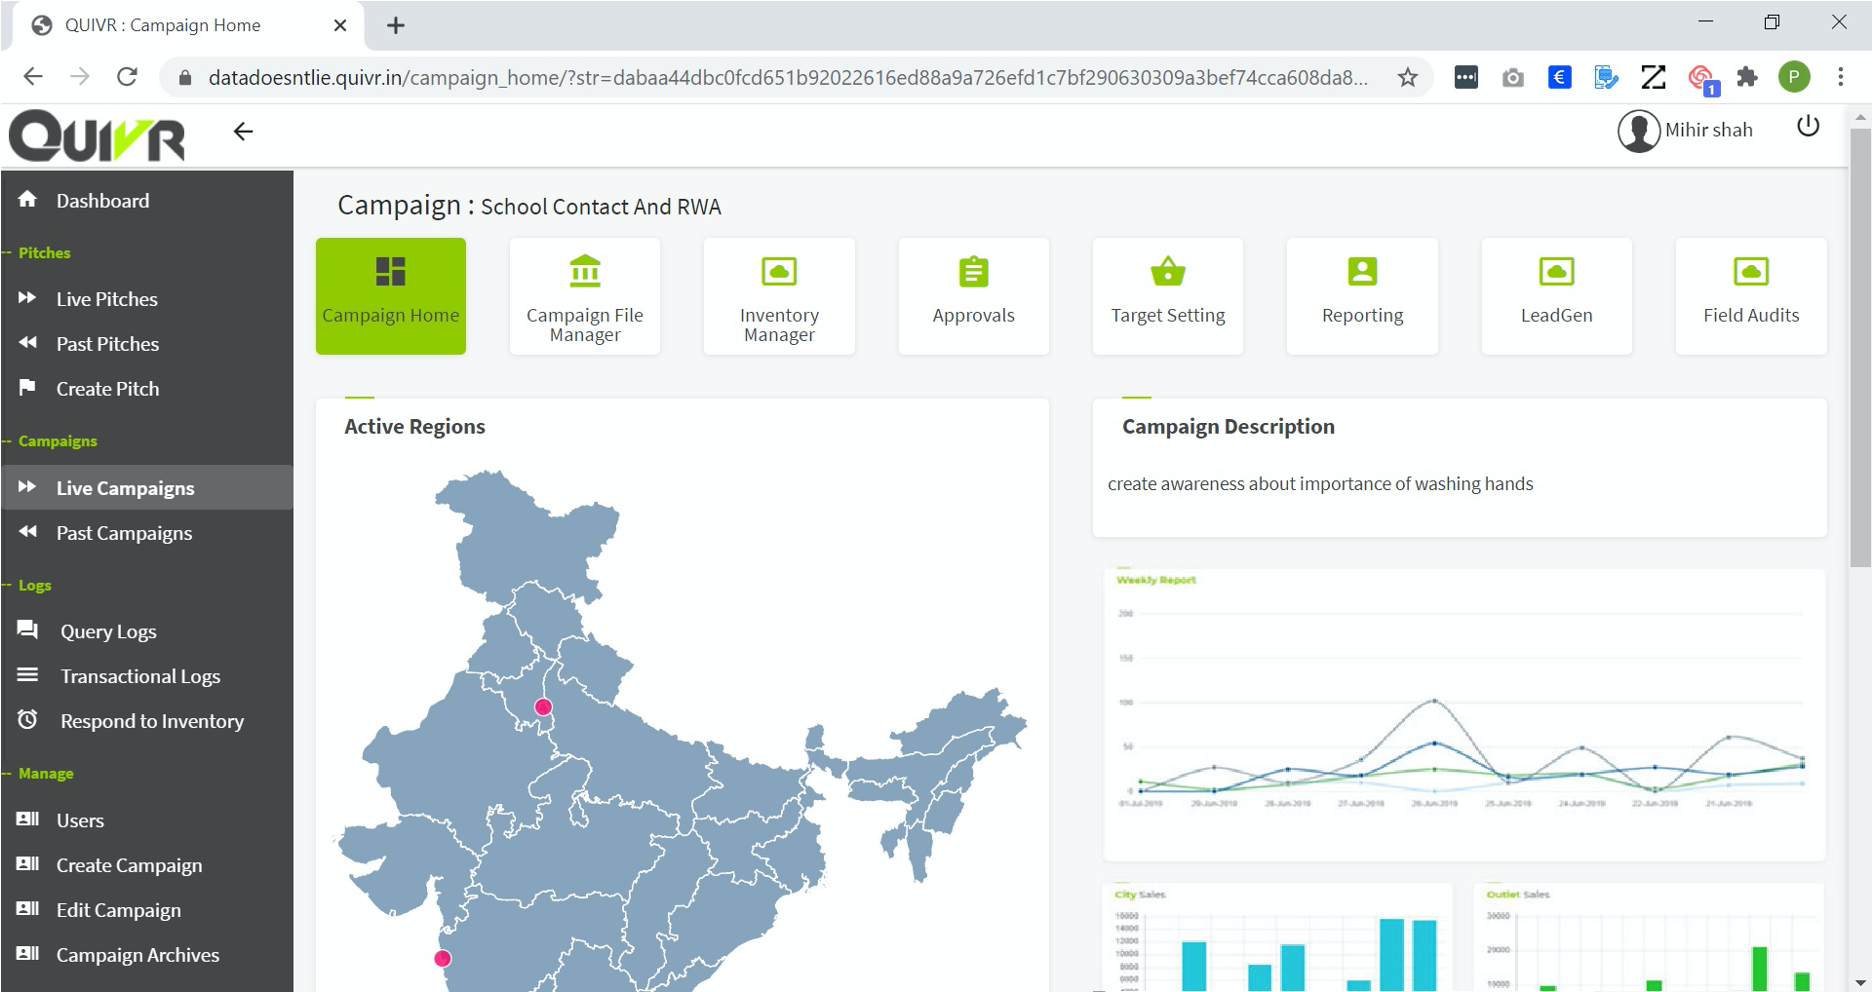Click the blue euro extension icon

(1559, 77)
